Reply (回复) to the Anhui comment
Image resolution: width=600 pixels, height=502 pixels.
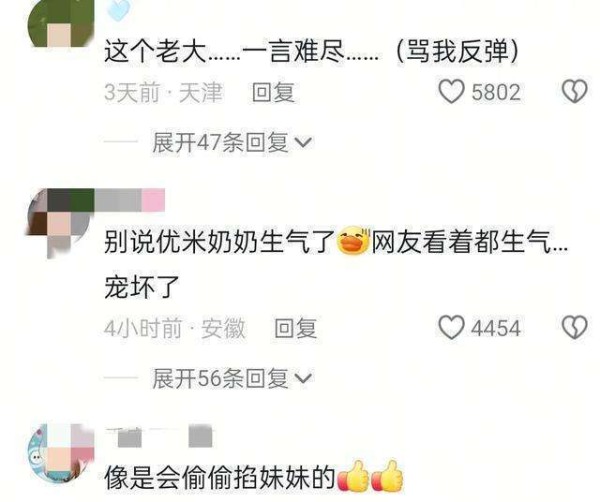coord(296,328)
